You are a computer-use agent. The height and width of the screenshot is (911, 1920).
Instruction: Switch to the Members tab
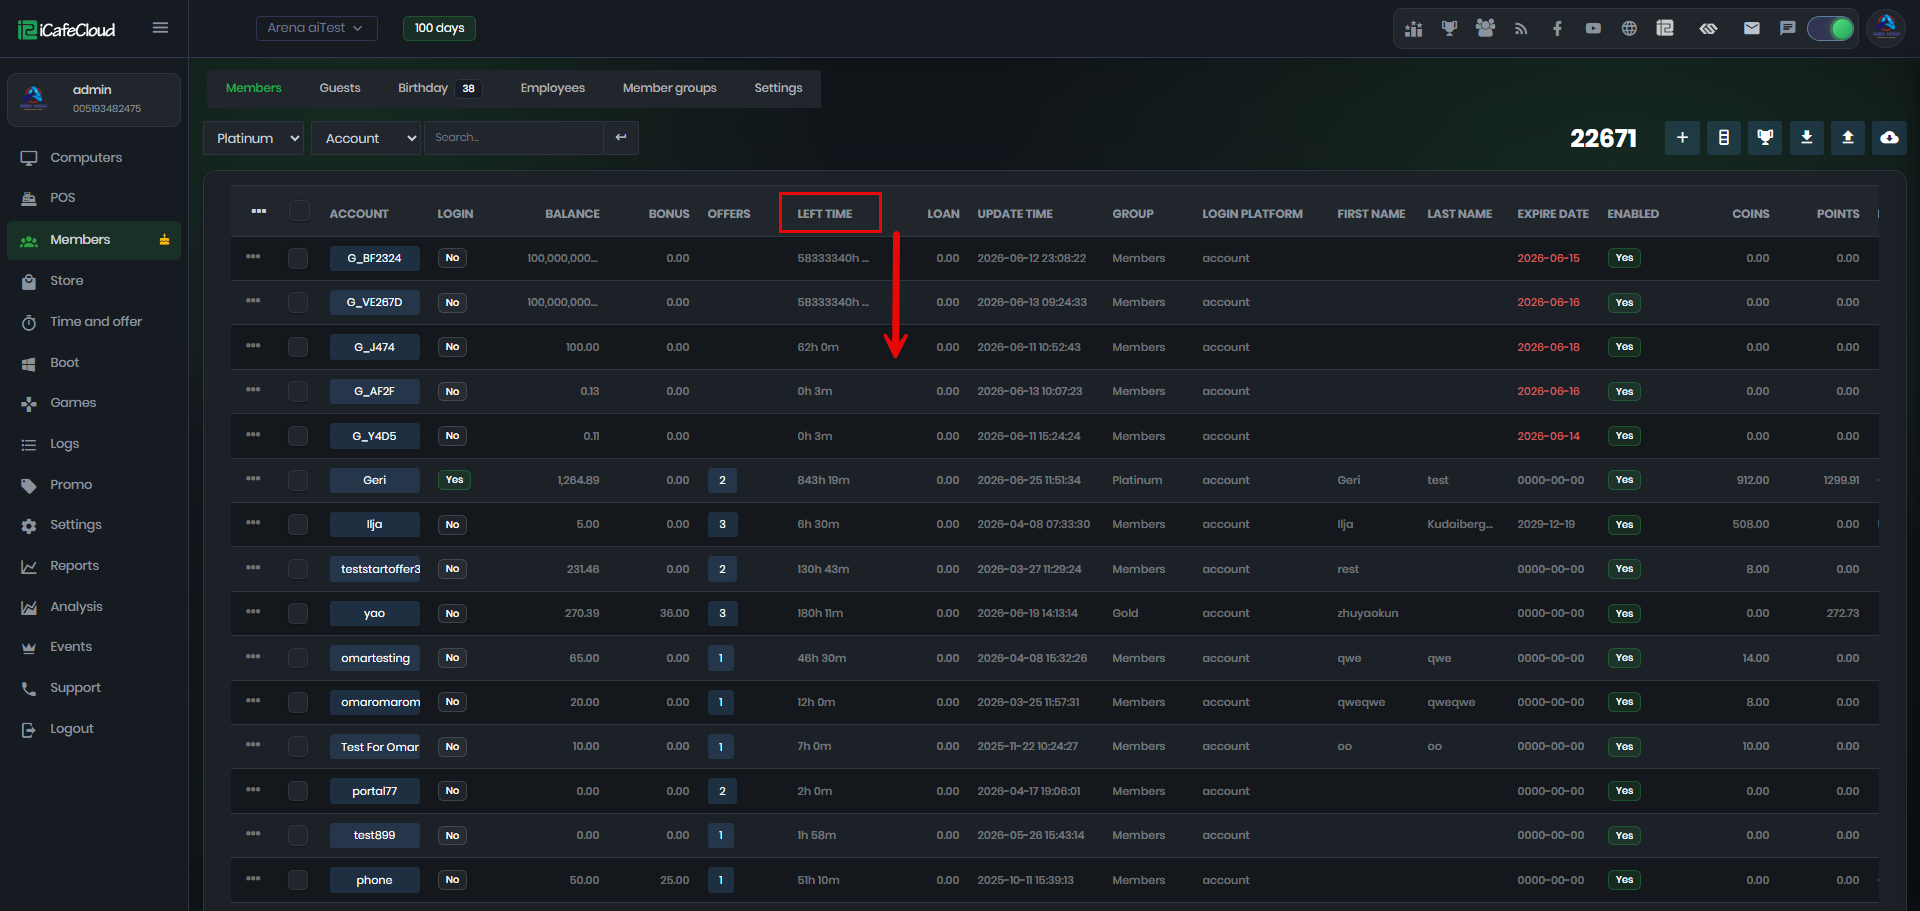click(254, 88)
